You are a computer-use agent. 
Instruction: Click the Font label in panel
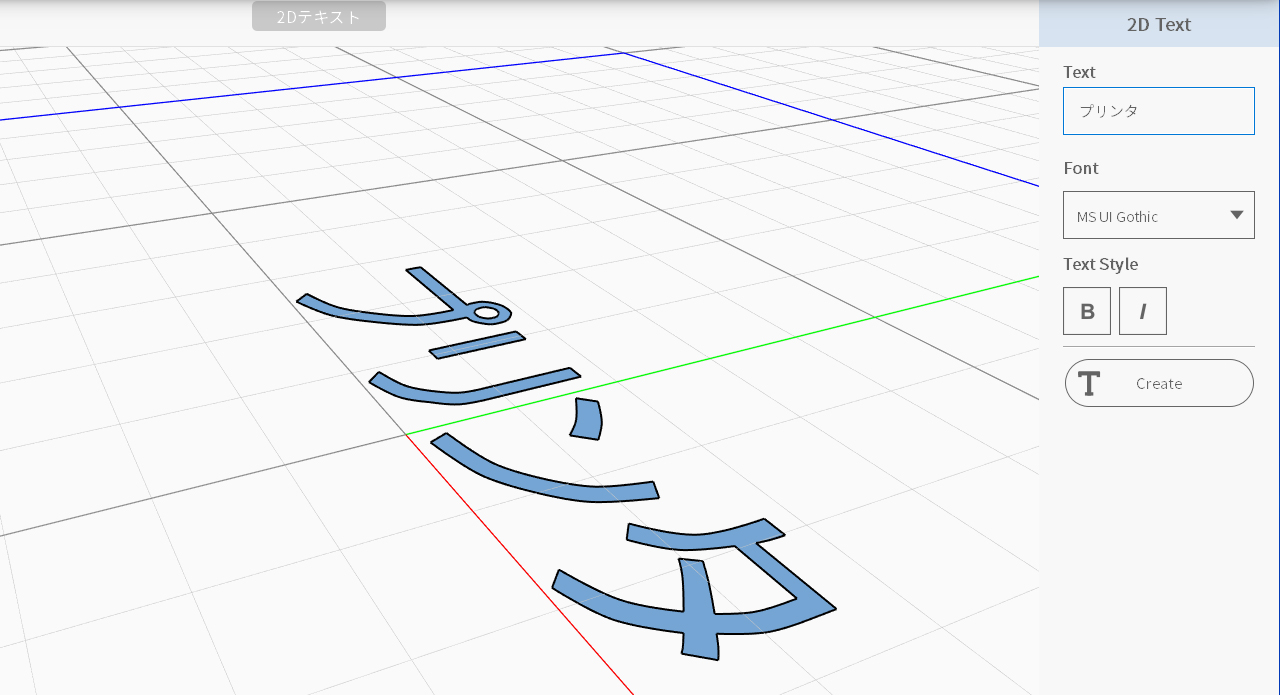point(1080,168)
